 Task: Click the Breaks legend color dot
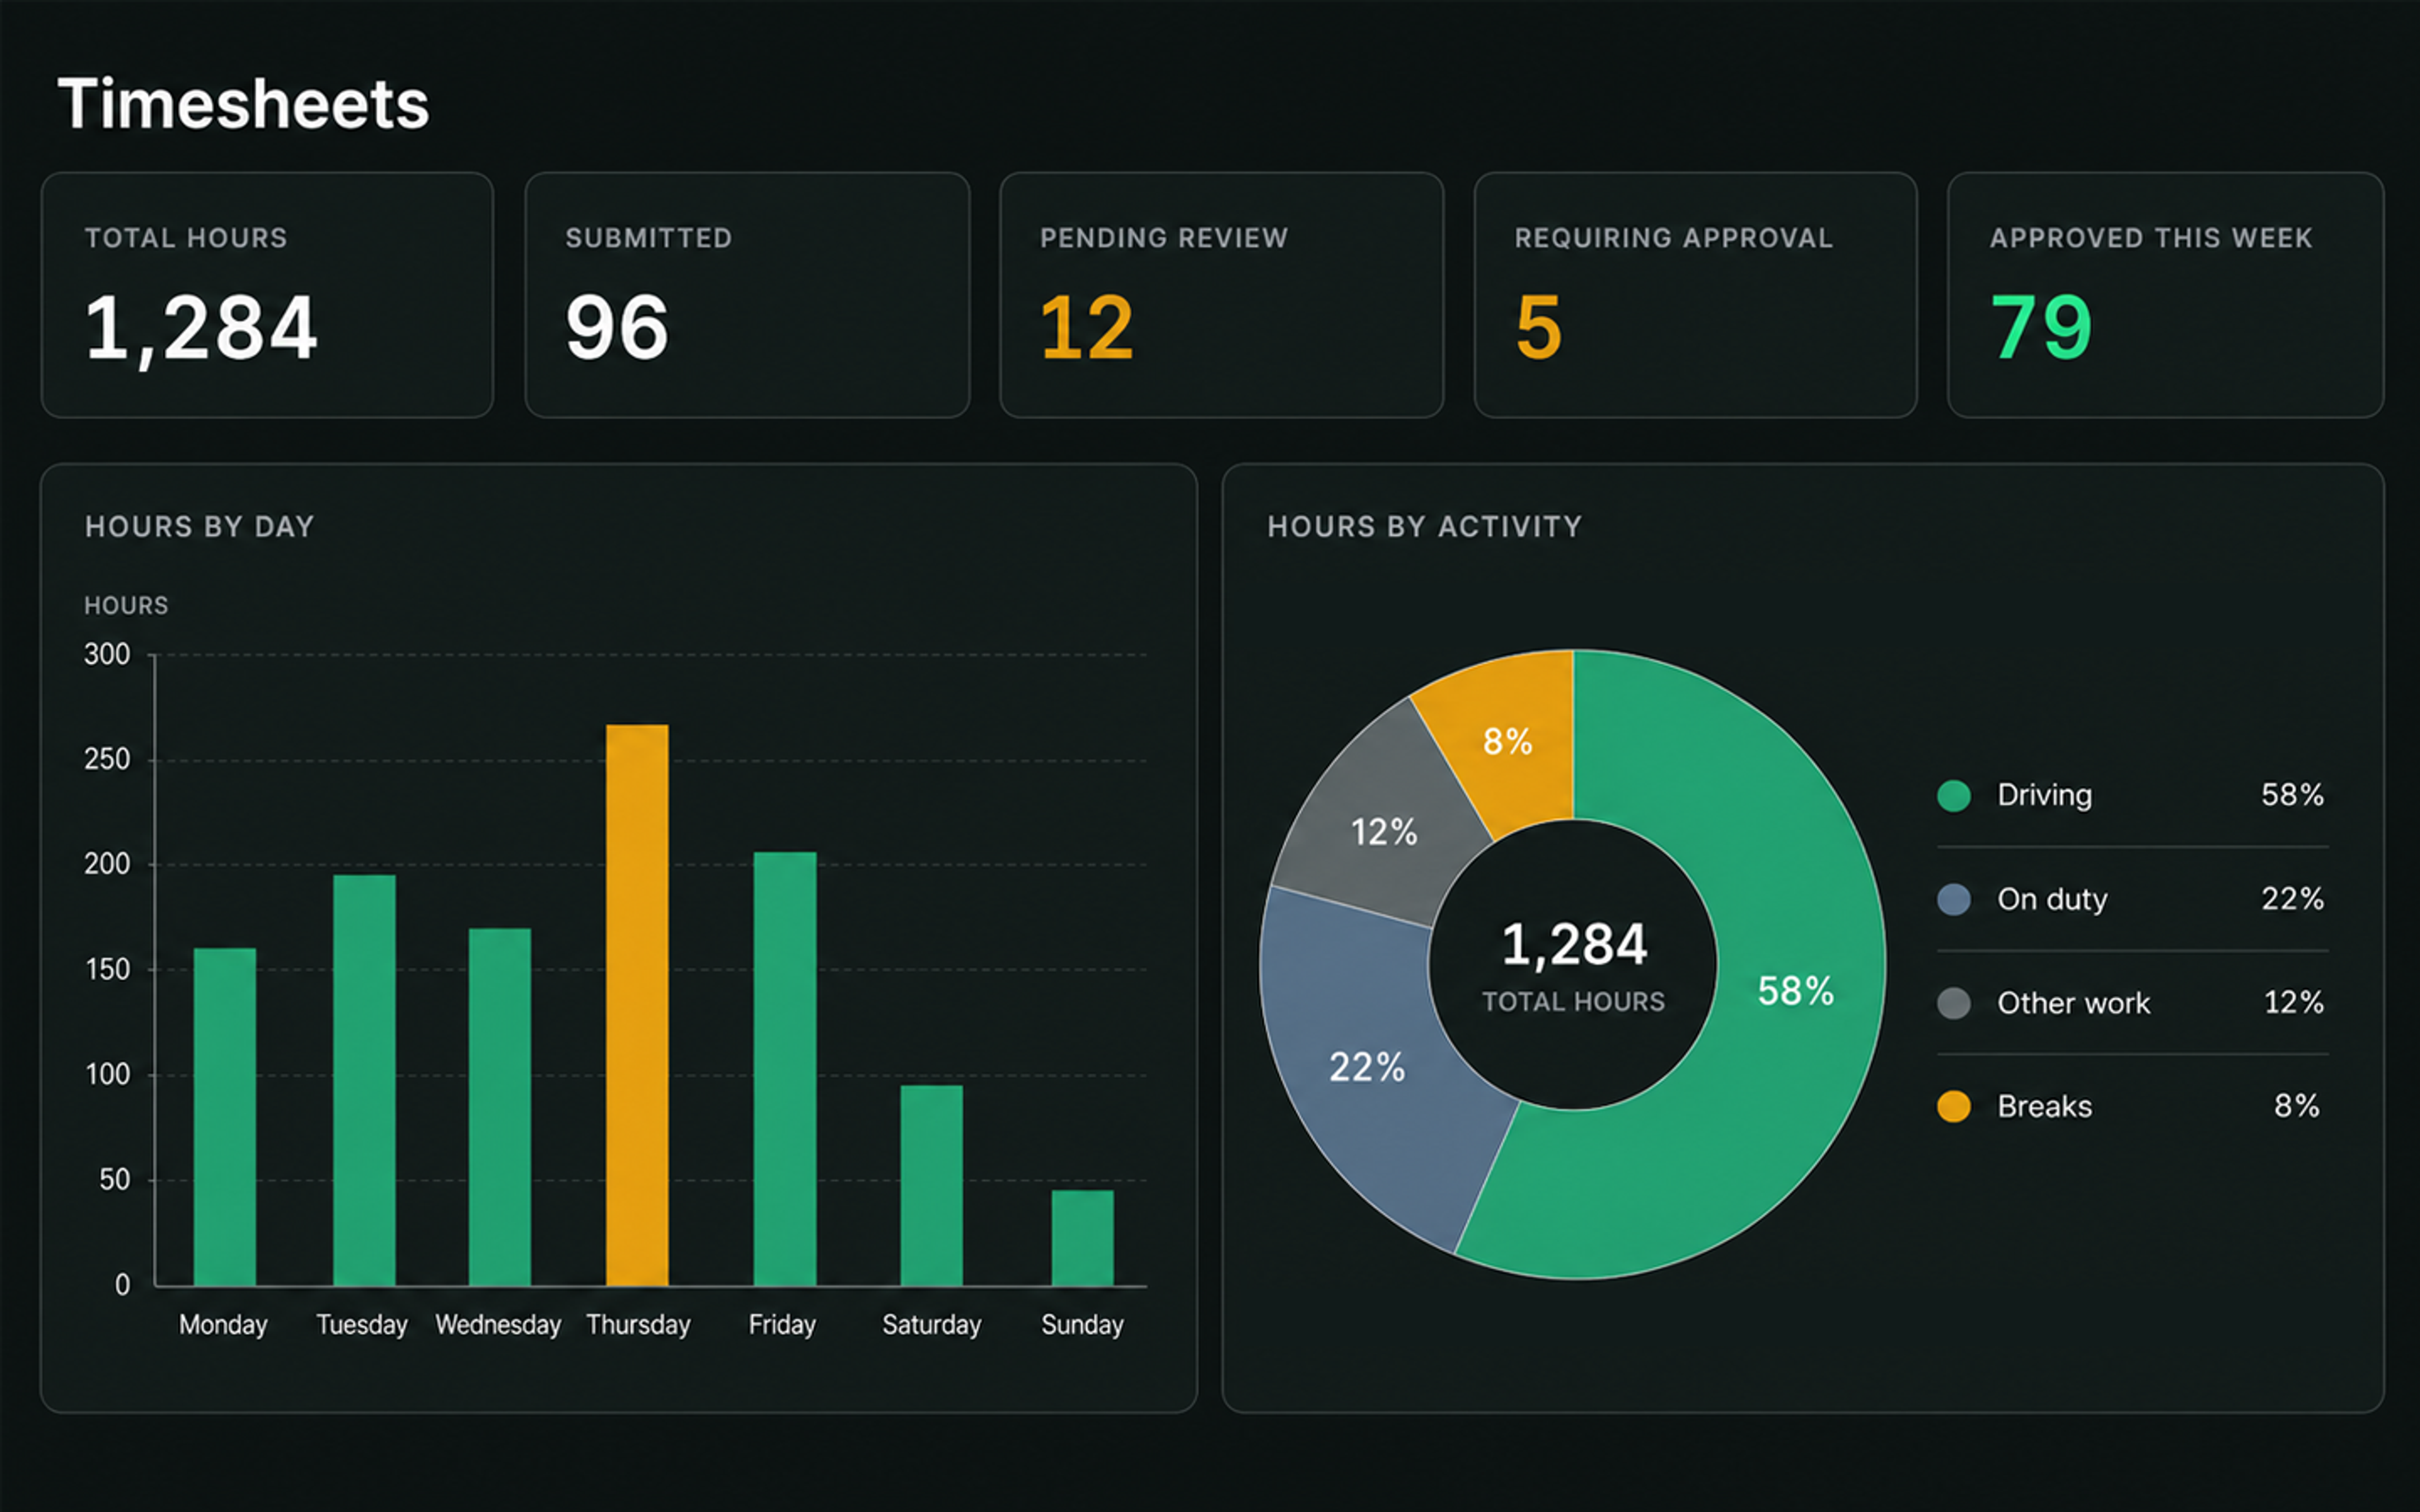(x=1954, y=1107)
